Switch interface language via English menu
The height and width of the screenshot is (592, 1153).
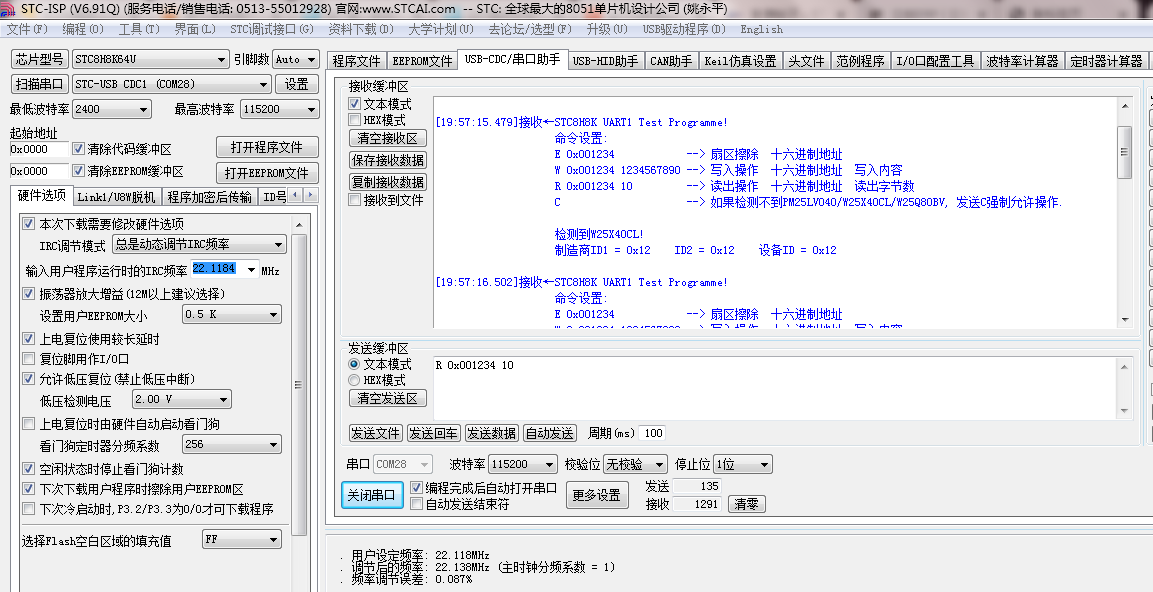tap(761, 29)
